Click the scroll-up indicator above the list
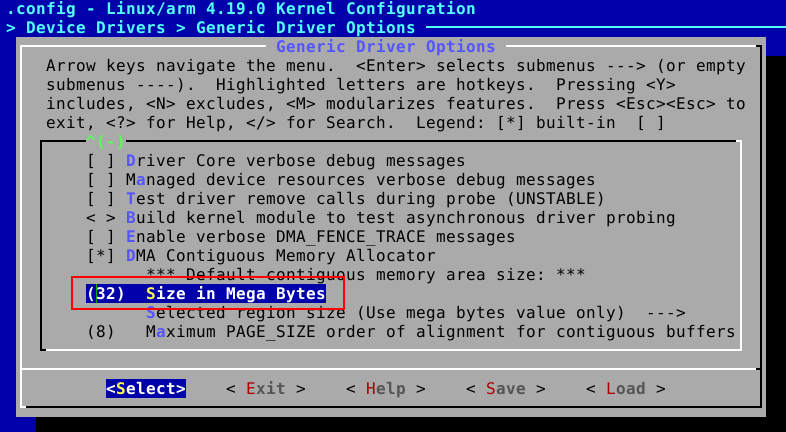 (105, 142)
